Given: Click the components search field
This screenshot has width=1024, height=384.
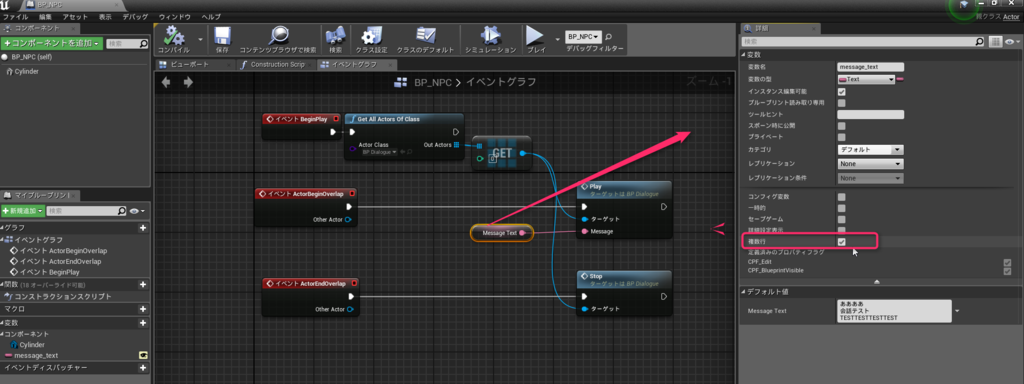Looking at the screenshot, I should tap(127, 43).
